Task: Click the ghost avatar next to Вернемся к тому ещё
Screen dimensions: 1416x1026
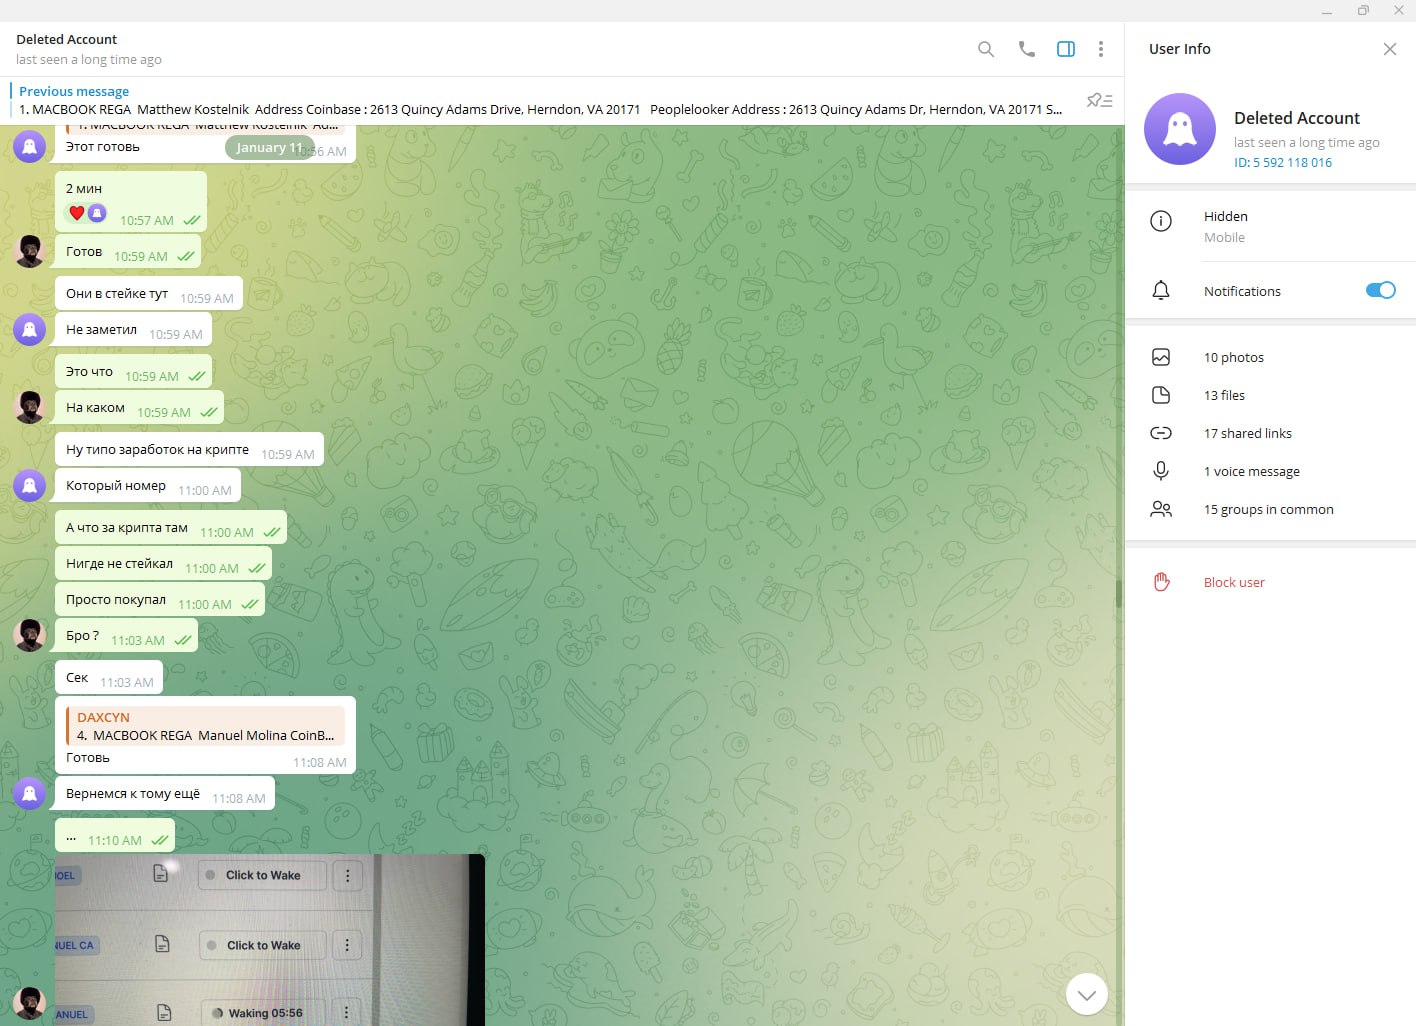Action: pos(30,793)
